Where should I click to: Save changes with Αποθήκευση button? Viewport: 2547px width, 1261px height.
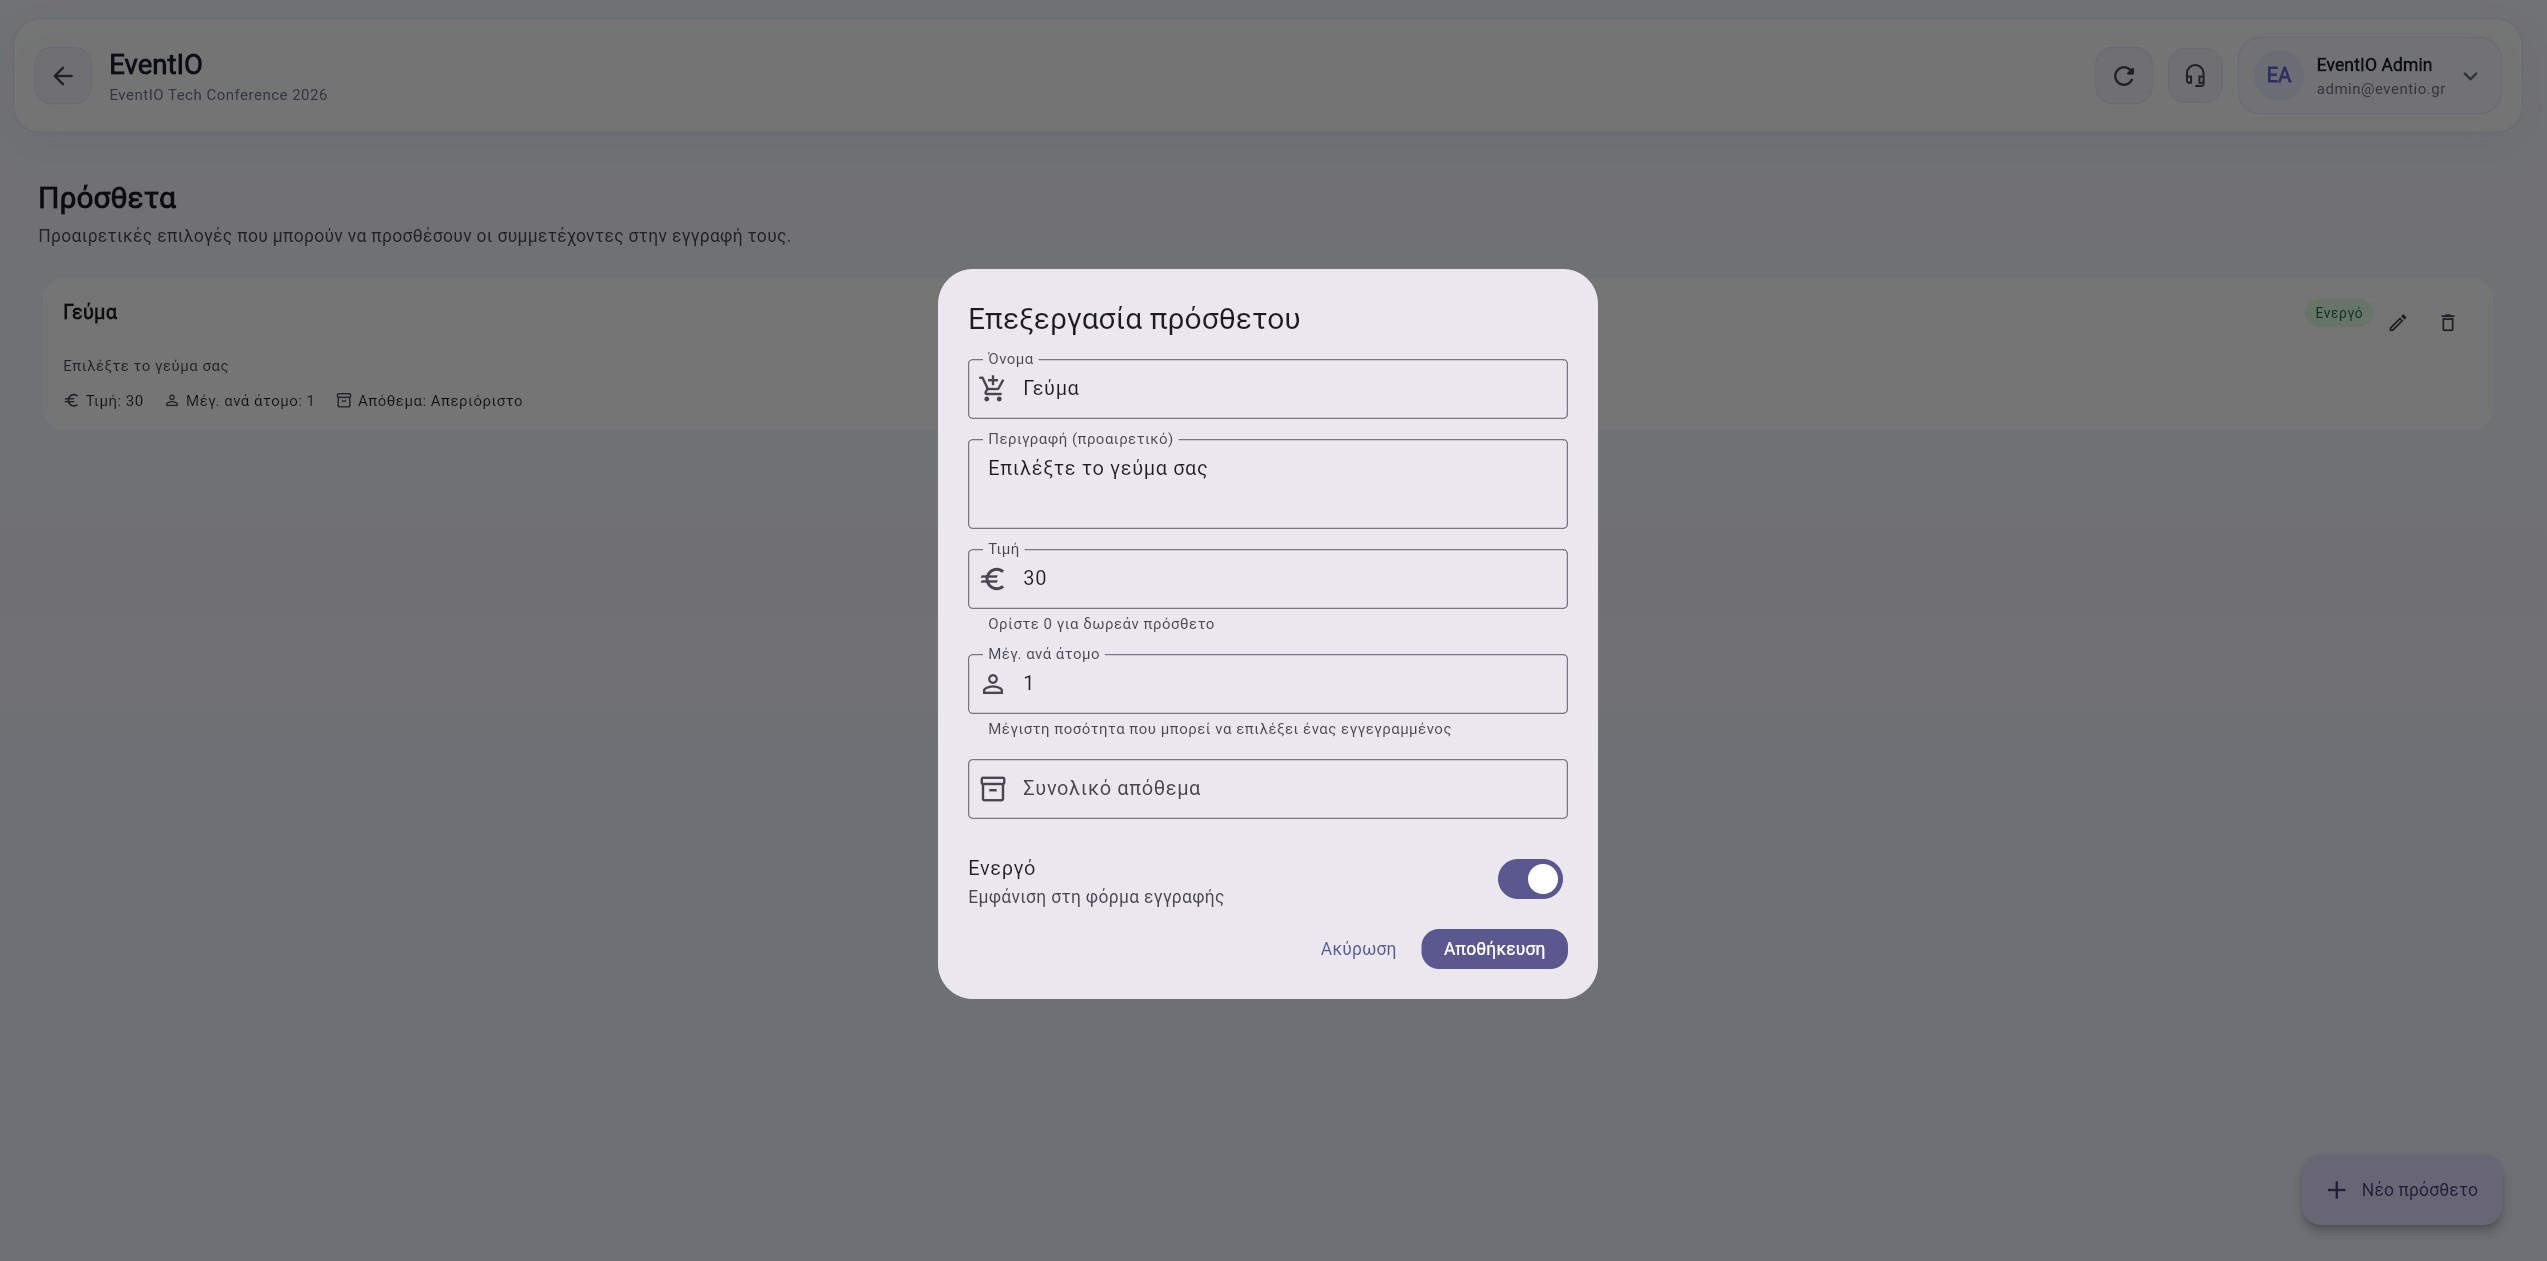tap(1494, 949)
